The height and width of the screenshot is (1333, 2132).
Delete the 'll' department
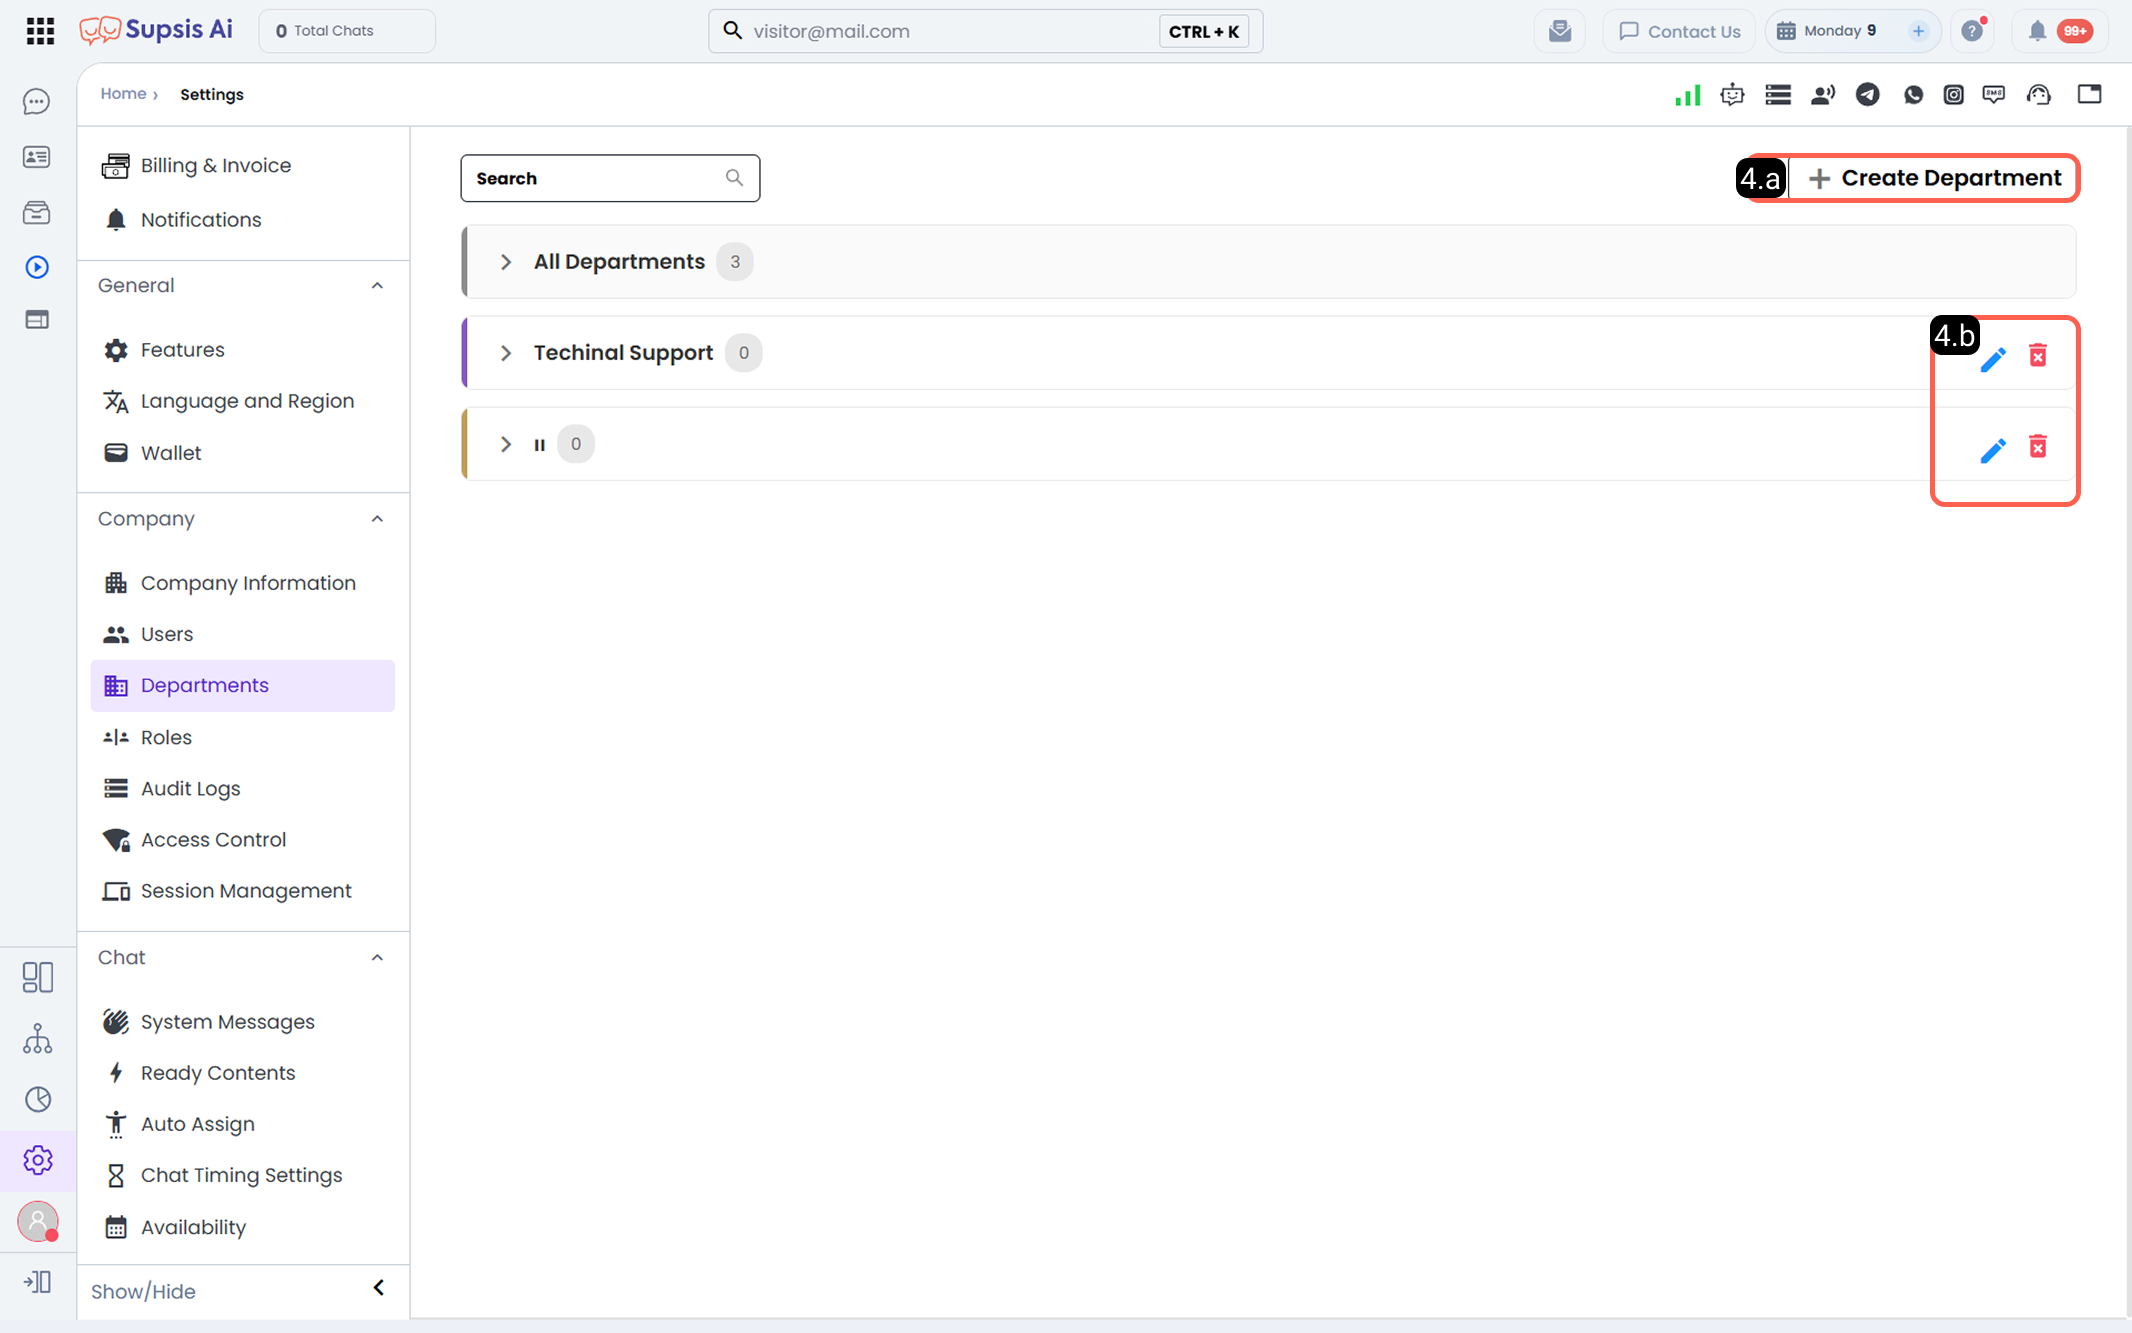(2038, 446)
